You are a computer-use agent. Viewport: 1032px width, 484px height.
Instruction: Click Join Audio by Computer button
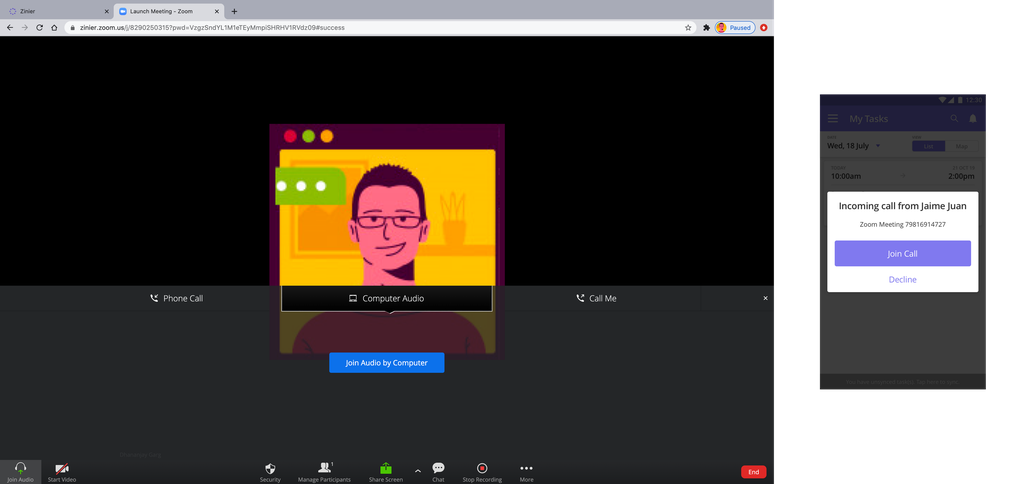(386, 363)
